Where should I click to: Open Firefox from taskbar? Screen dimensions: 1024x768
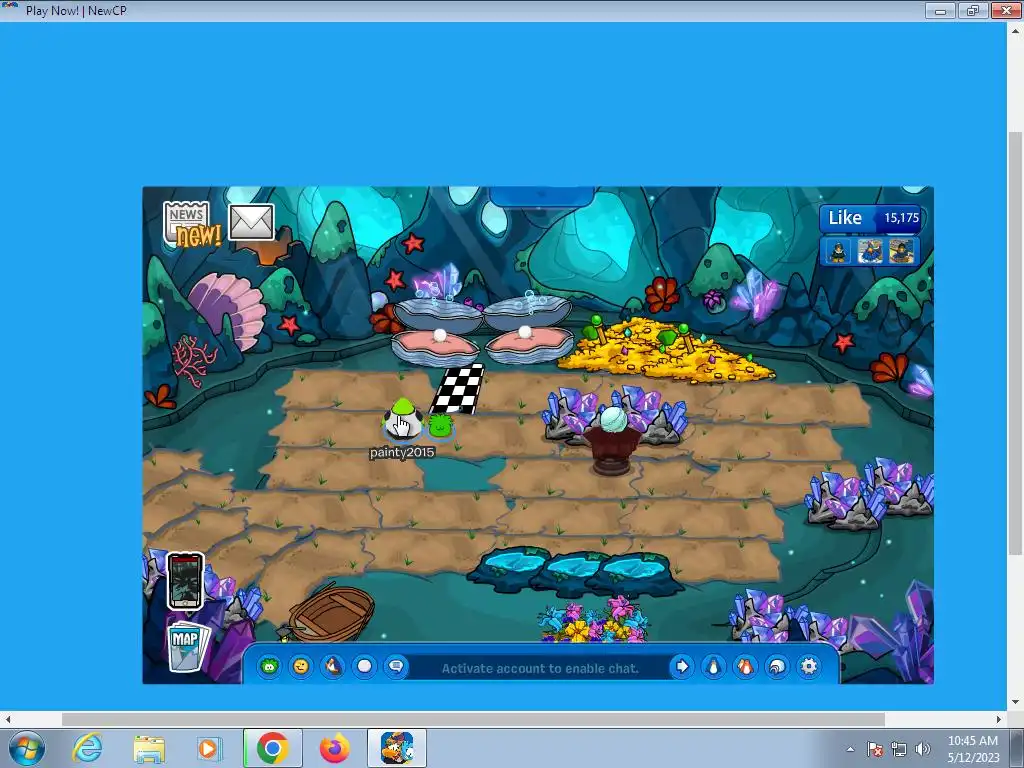tap(334, 748)
